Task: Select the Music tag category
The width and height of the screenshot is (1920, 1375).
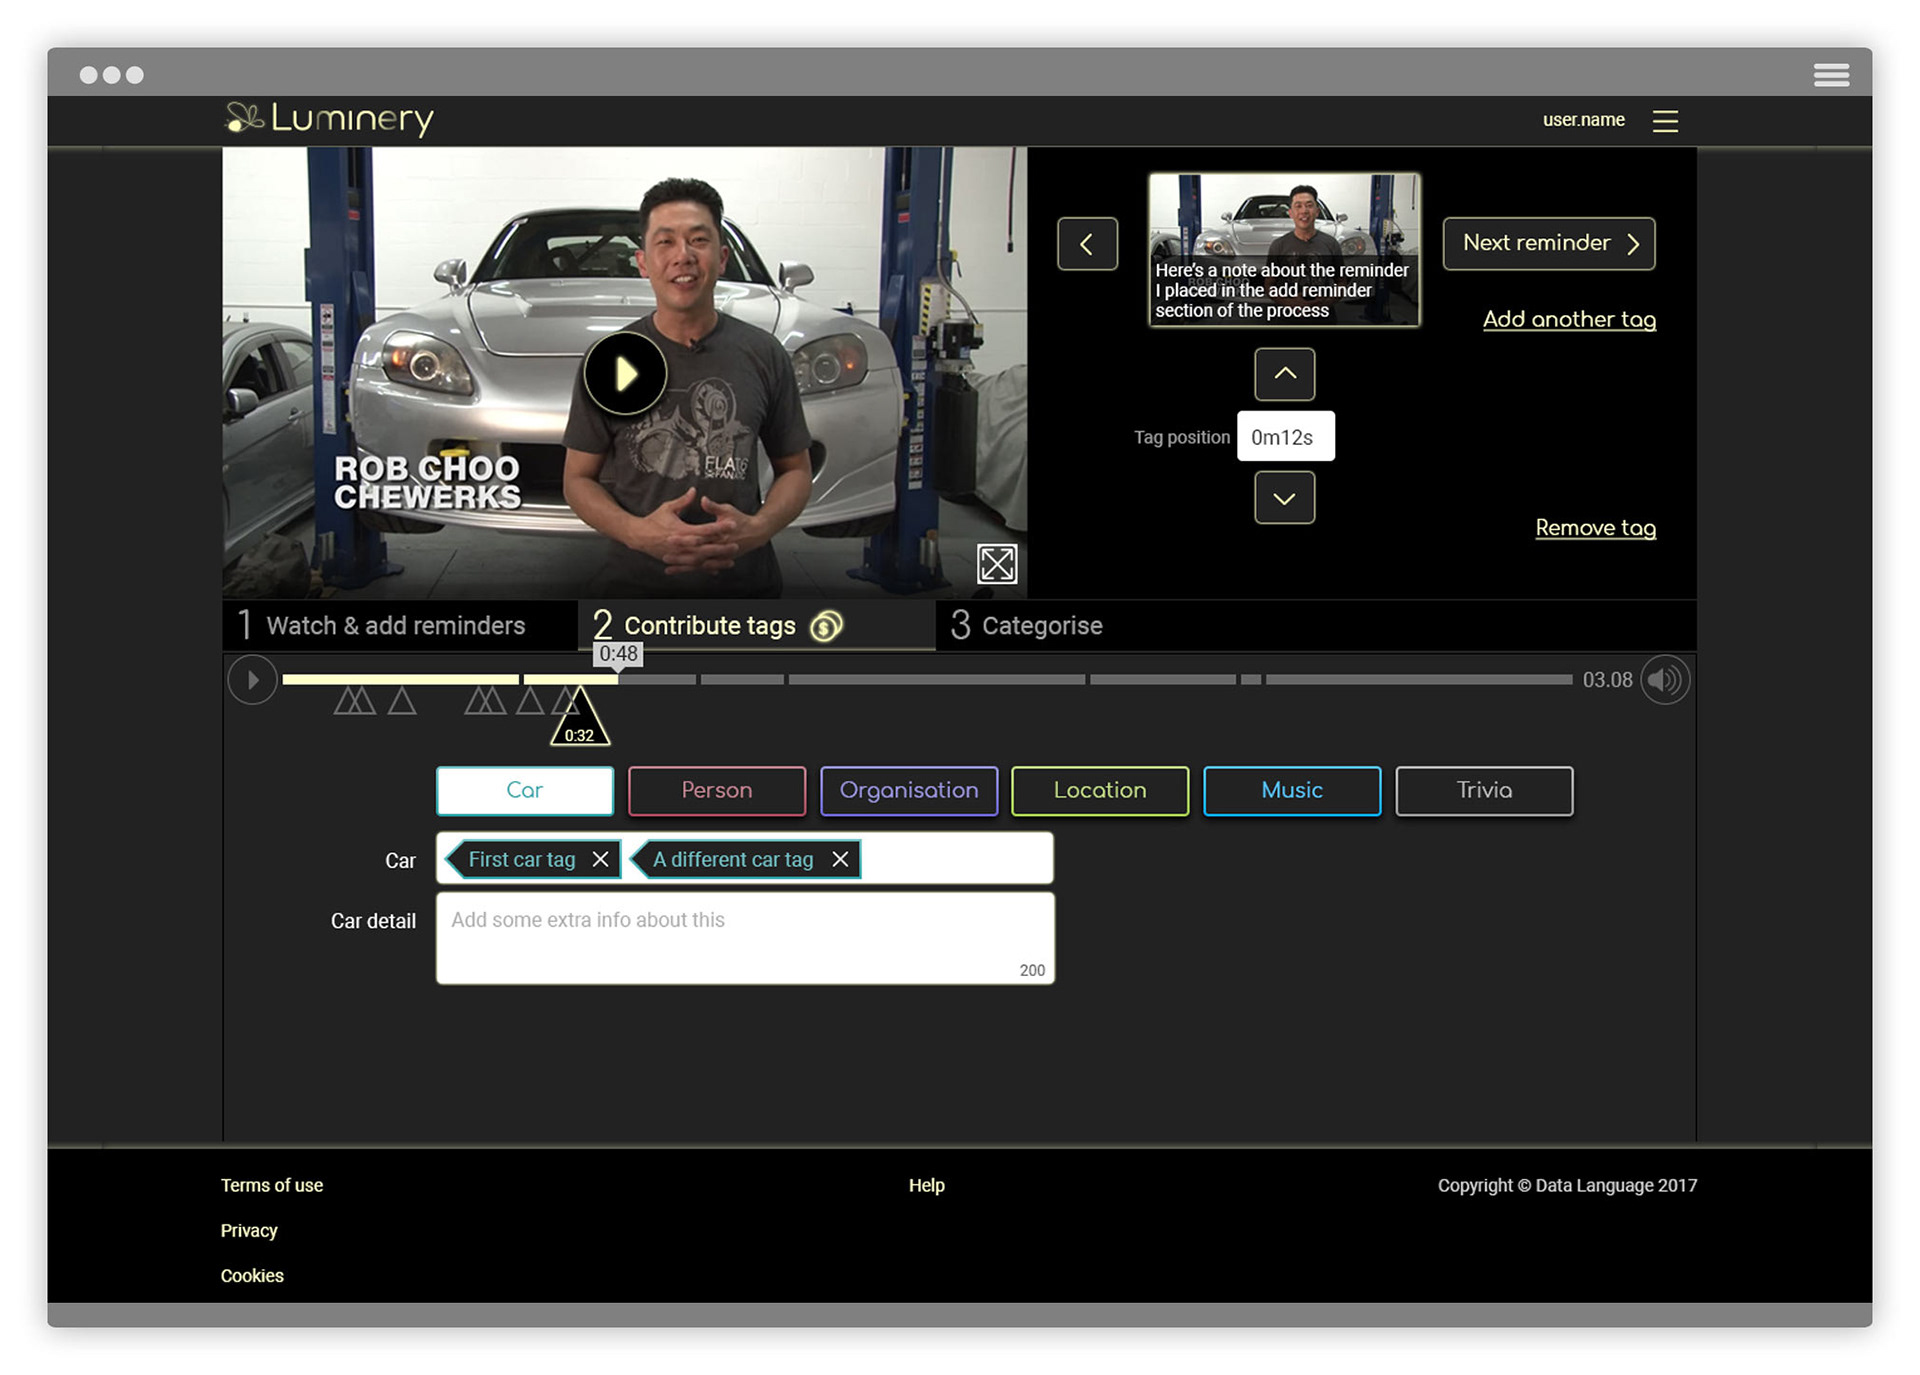Action: (x=1292, y=791)
